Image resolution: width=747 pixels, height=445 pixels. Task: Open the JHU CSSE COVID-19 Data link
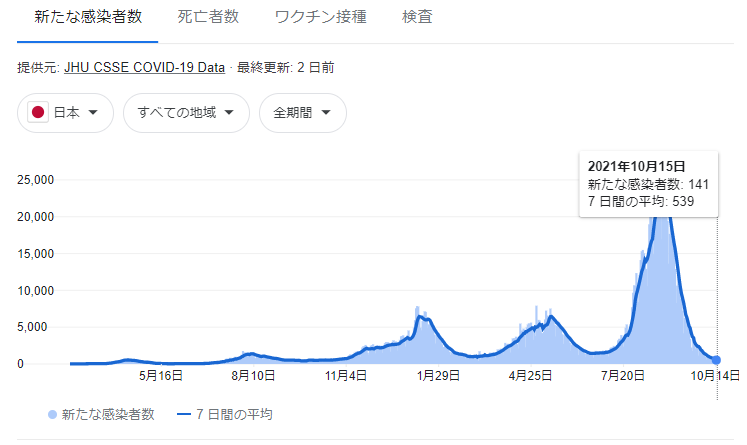point(144,68)
